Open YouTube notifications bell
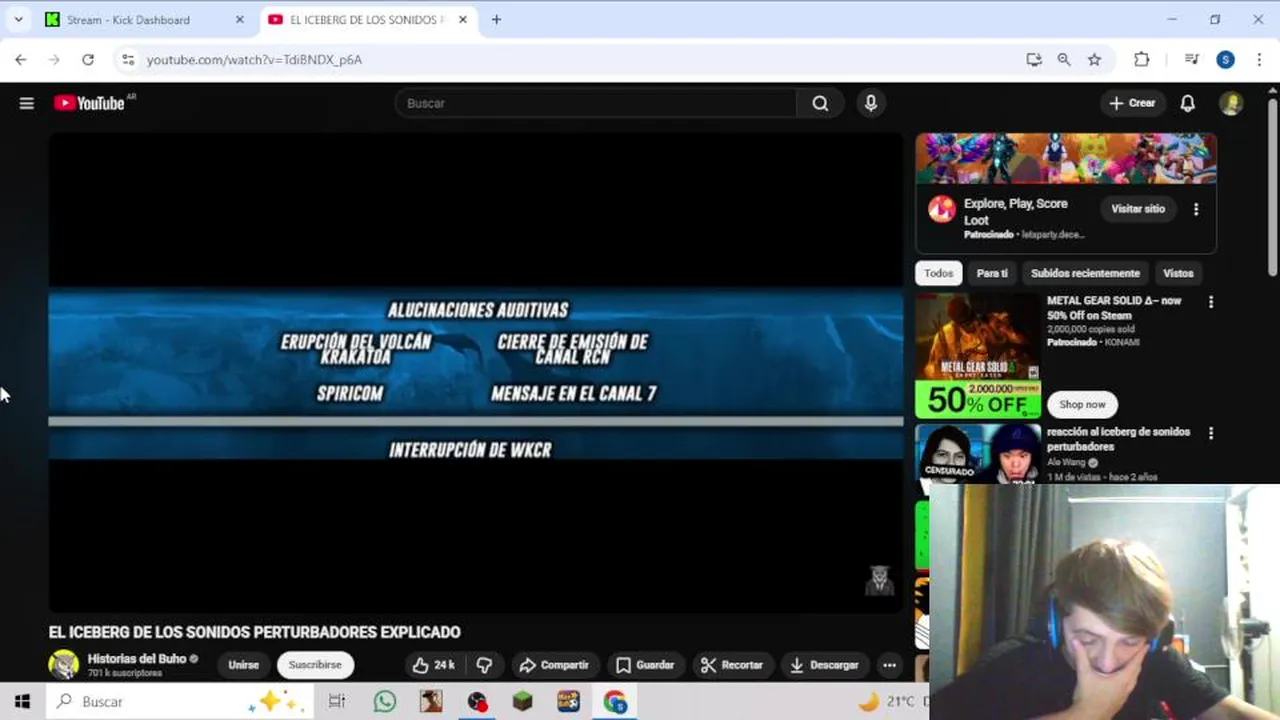The width and height of the screenshot is (1280, 720). [1187, 103]
